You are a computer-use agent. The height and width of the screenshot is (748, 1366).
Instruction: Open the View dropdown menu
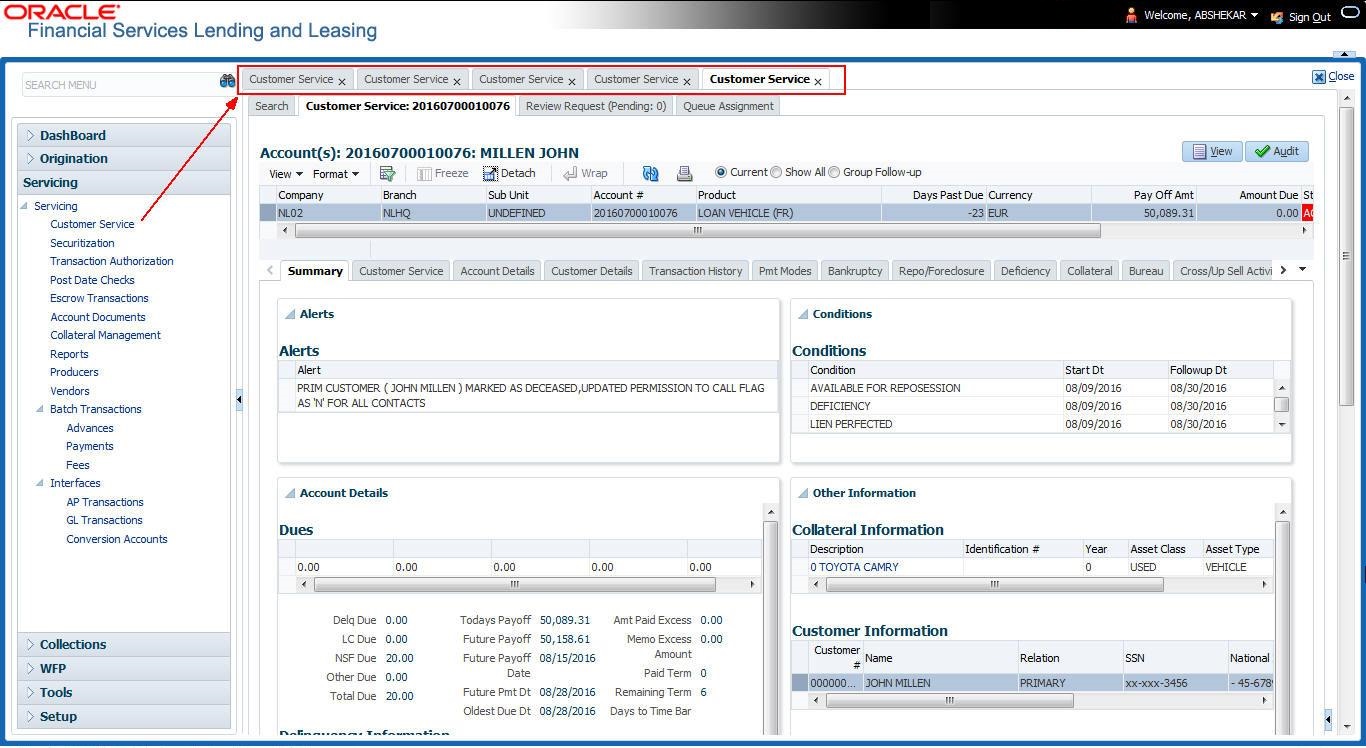tap(285, 173)
